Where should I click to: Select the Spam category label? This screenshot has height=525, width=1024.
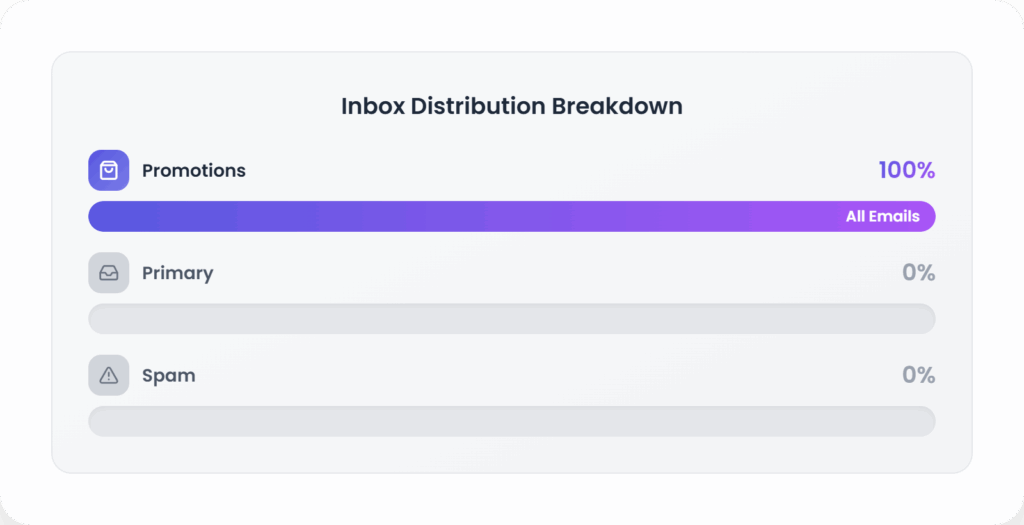click(168, 375)
